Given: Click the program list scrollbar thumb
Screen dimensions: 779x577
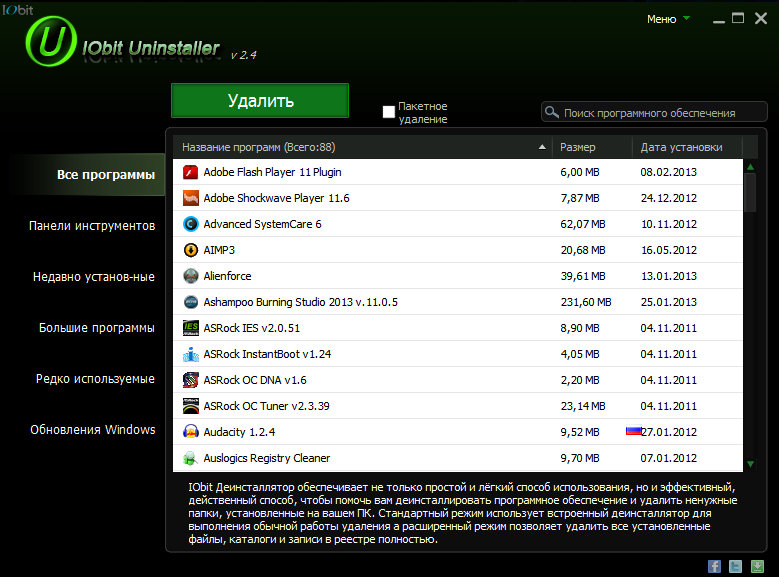Looking at the screenshot, I should click(x=751, y=193).
